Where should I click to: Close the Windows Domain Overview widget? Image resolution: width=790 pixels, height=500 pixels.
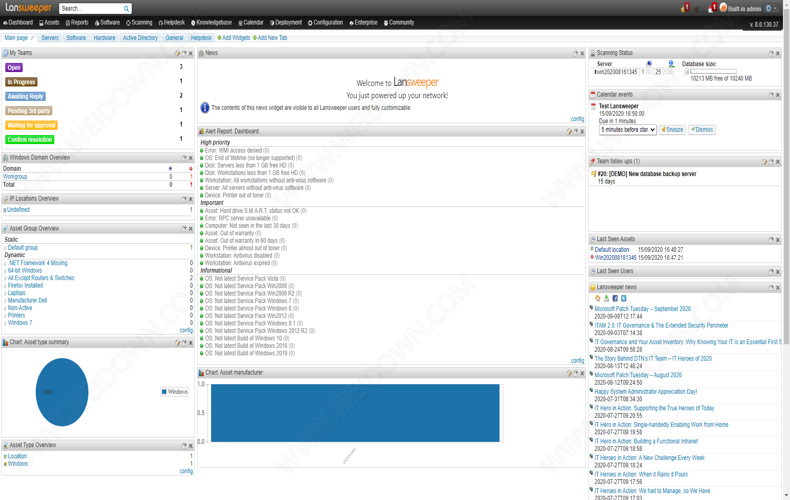[190, 158]
